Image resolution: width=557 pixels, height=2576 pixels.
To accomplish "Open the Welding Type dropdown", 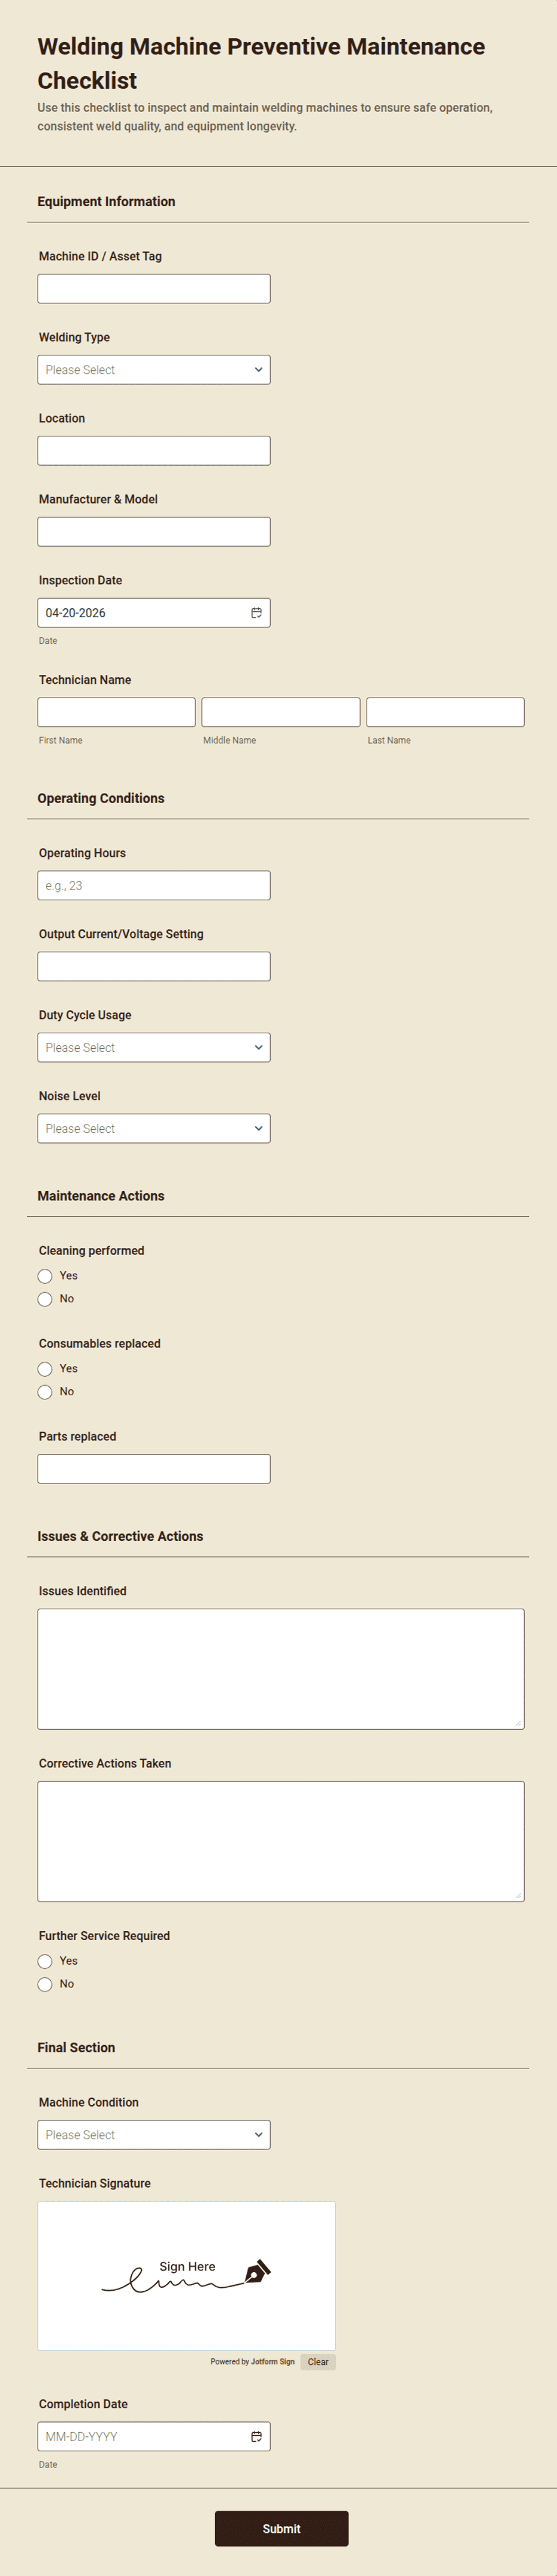I will [x=153, y=369].
